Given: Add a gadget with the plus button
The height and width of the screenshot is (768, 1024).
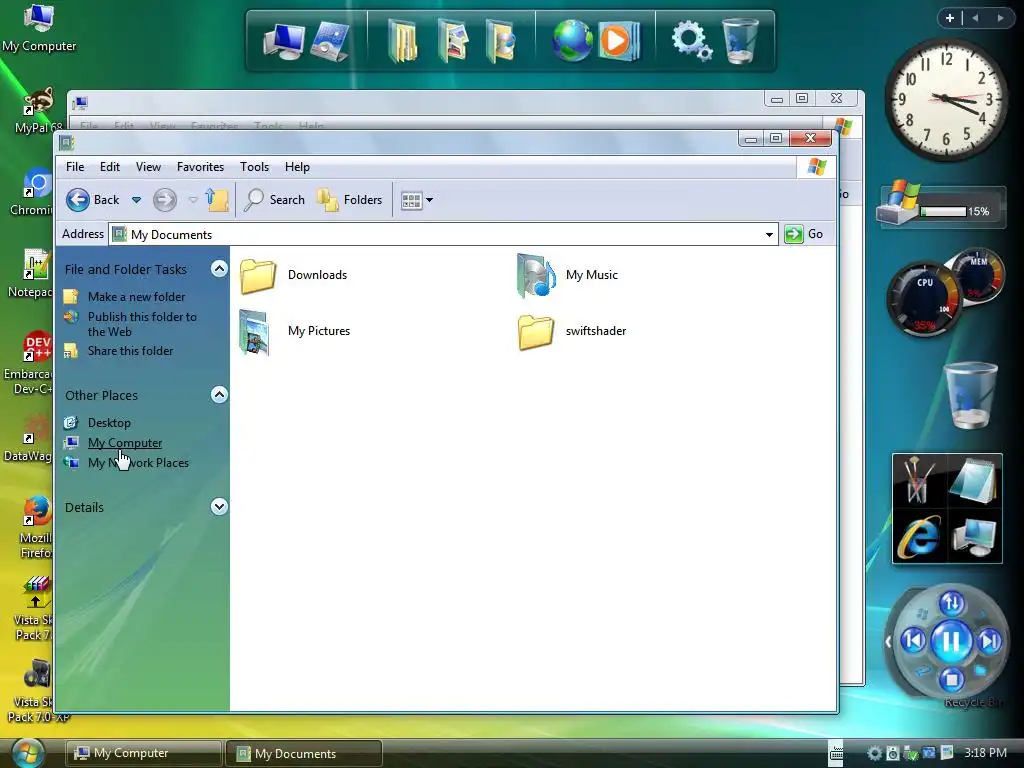Looking at the screenshot, I should [x=950, y=18].
